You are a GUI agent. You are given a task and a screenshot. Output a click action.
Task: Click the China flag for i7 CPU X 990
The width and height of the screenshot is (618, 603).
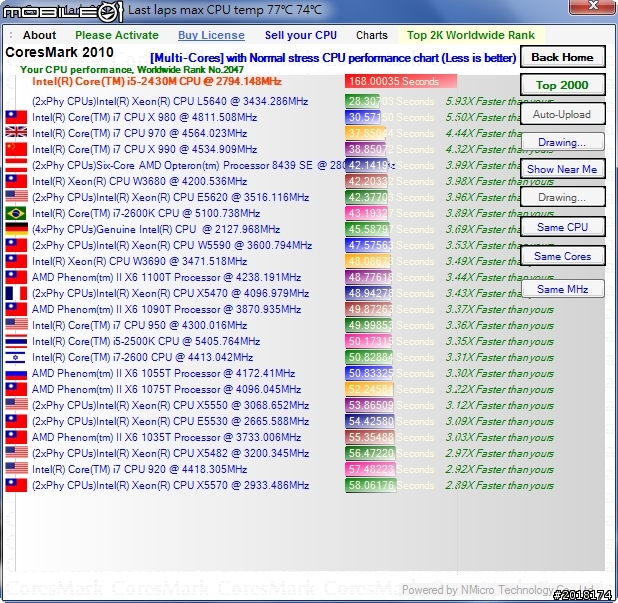coord(16,149)
